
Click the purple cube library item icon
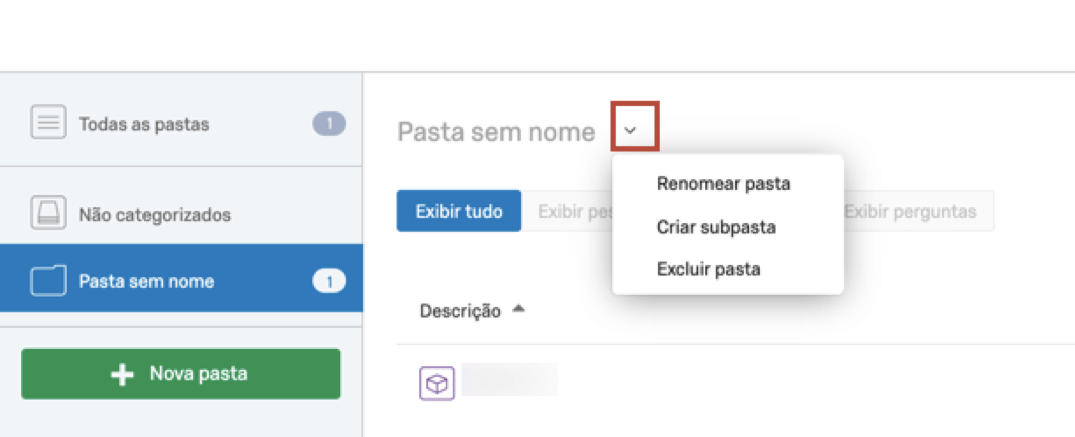tap(437, 383)
